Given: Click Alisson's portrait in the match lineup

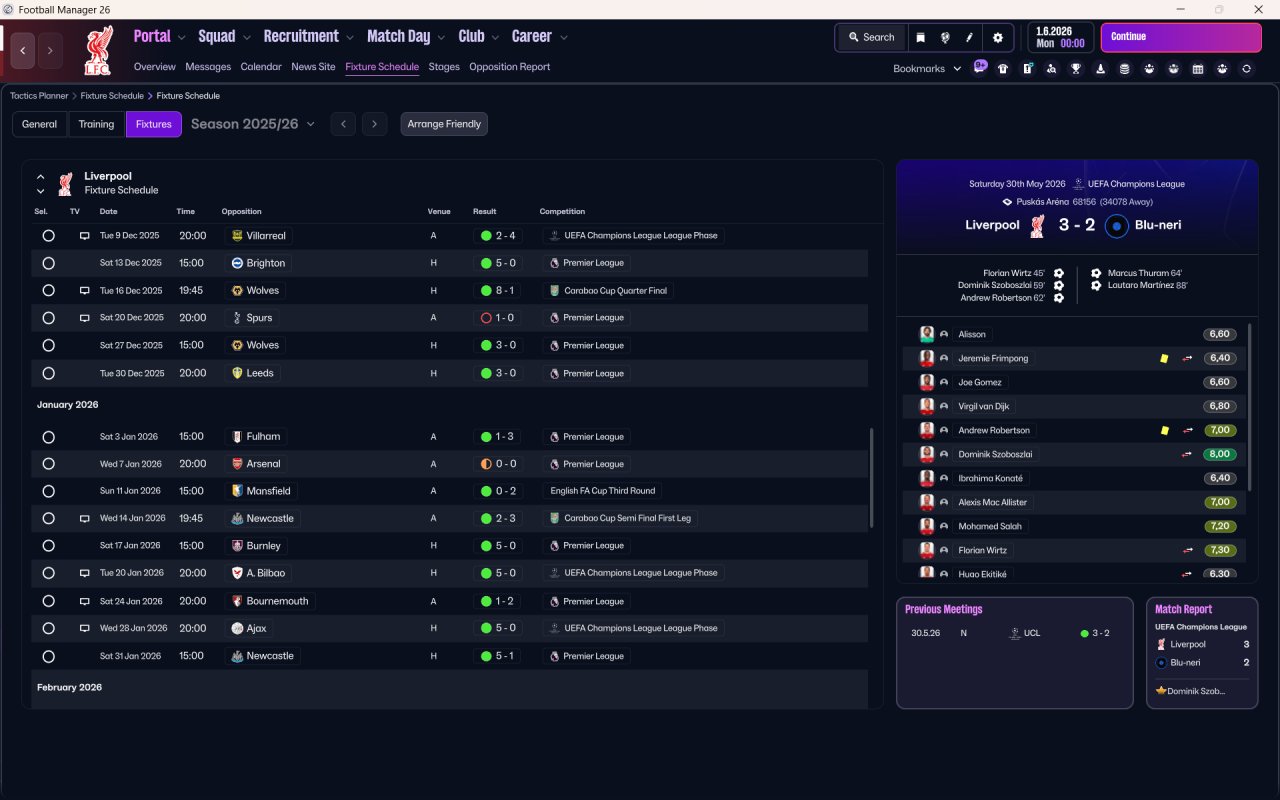Looking at the screenshot, I should click(x=927, y=334).
